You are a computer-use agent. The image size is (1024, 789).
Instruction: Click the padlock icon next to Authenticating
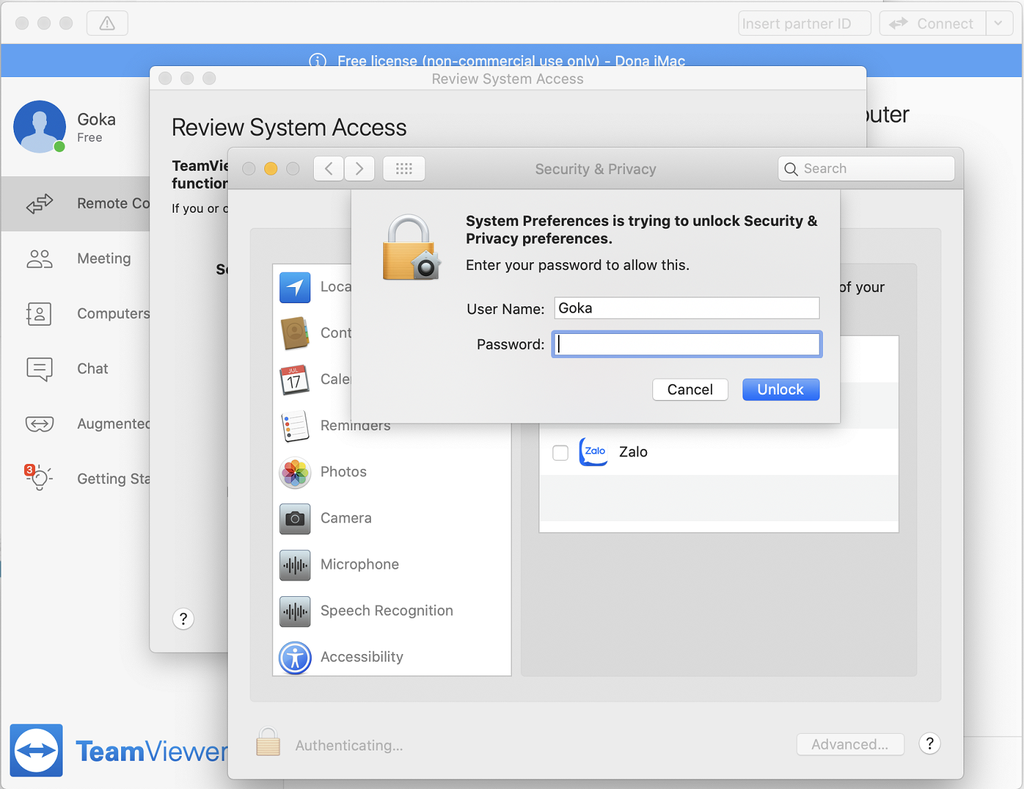click(267, 743)
